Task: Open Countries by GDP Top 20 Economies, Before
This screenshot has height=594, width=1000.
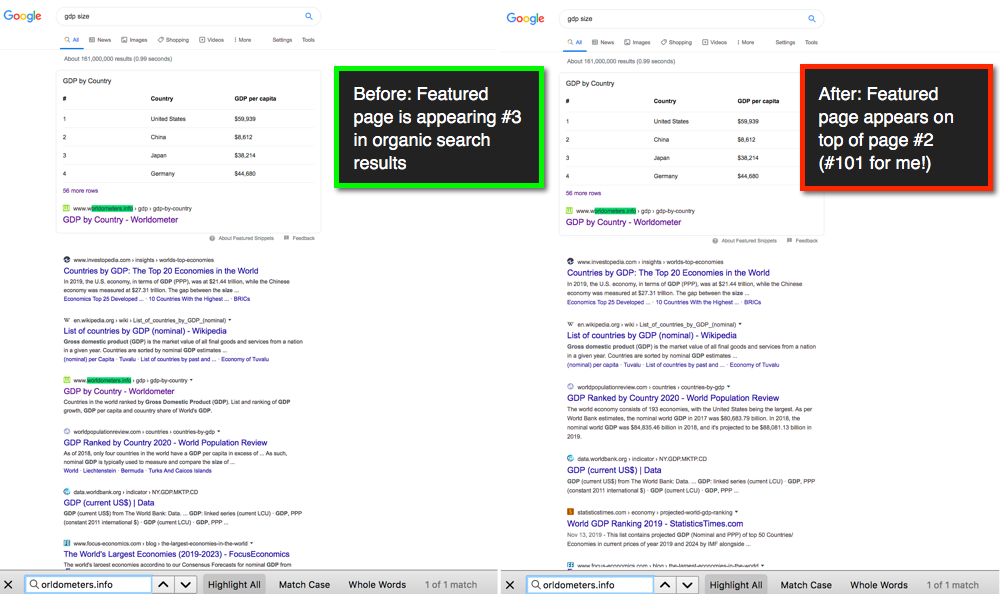Action: [161, 271]
